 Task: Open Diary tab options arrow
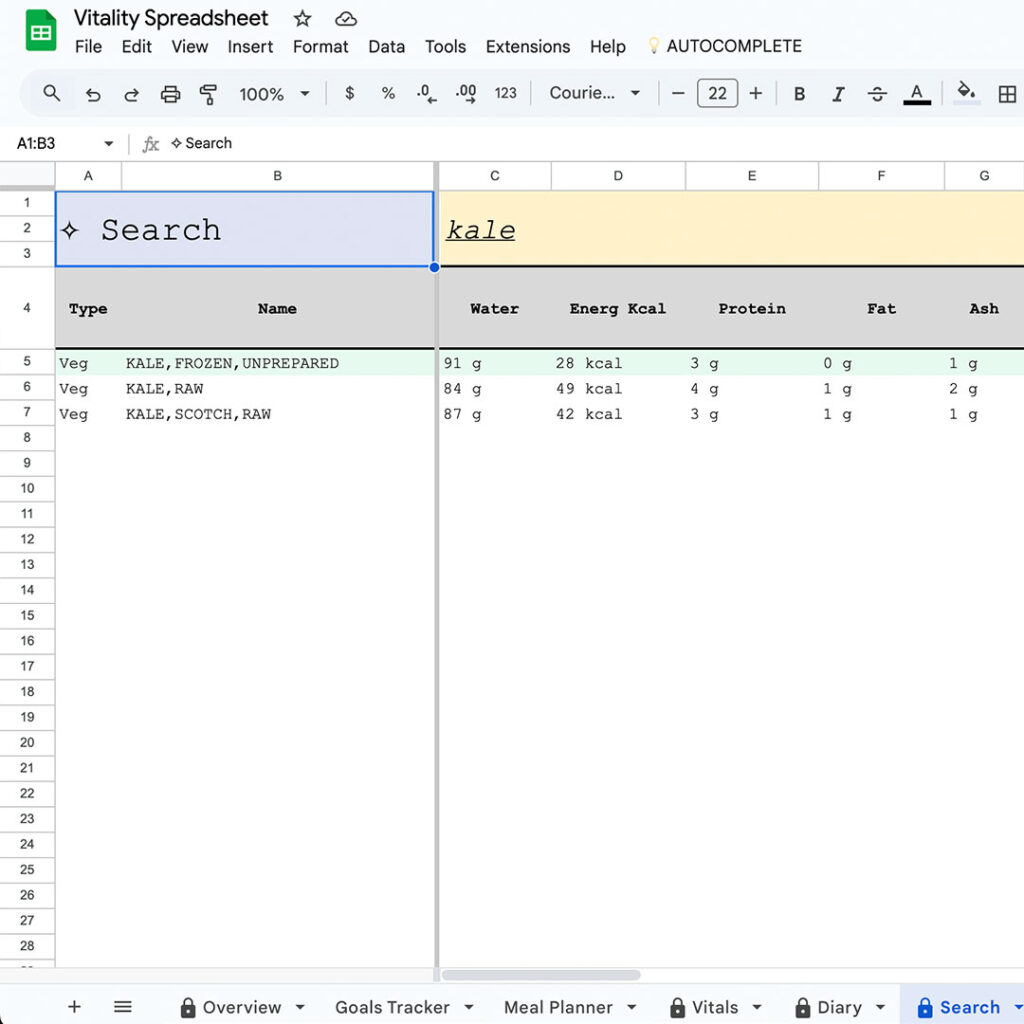pos(880,1007)
